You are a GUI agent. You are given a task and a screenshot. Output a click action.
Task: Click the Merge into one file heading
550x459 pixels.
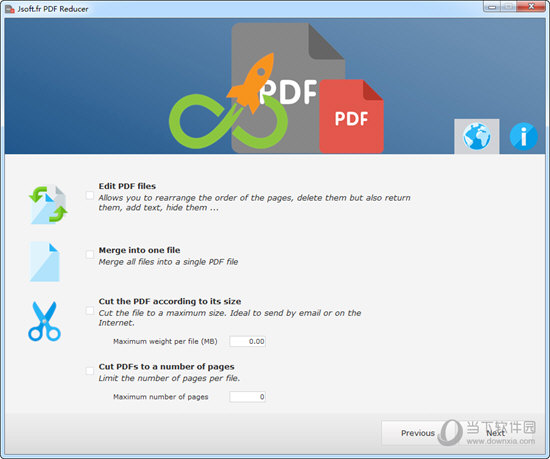pos(139,250)
